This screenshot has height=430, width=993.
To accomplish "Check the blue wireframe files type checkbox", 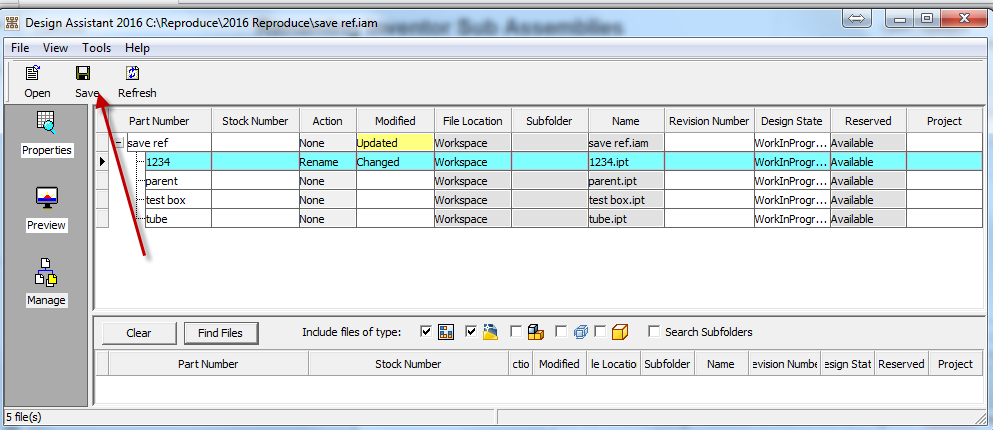I will [x=561, y=331].
